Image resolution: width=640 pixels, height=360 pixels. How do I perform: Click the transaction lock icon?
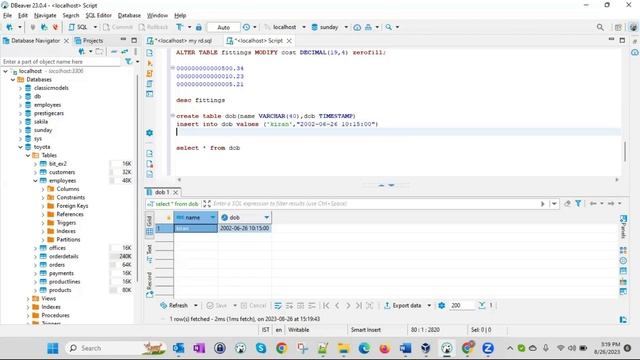click(199, 27)
